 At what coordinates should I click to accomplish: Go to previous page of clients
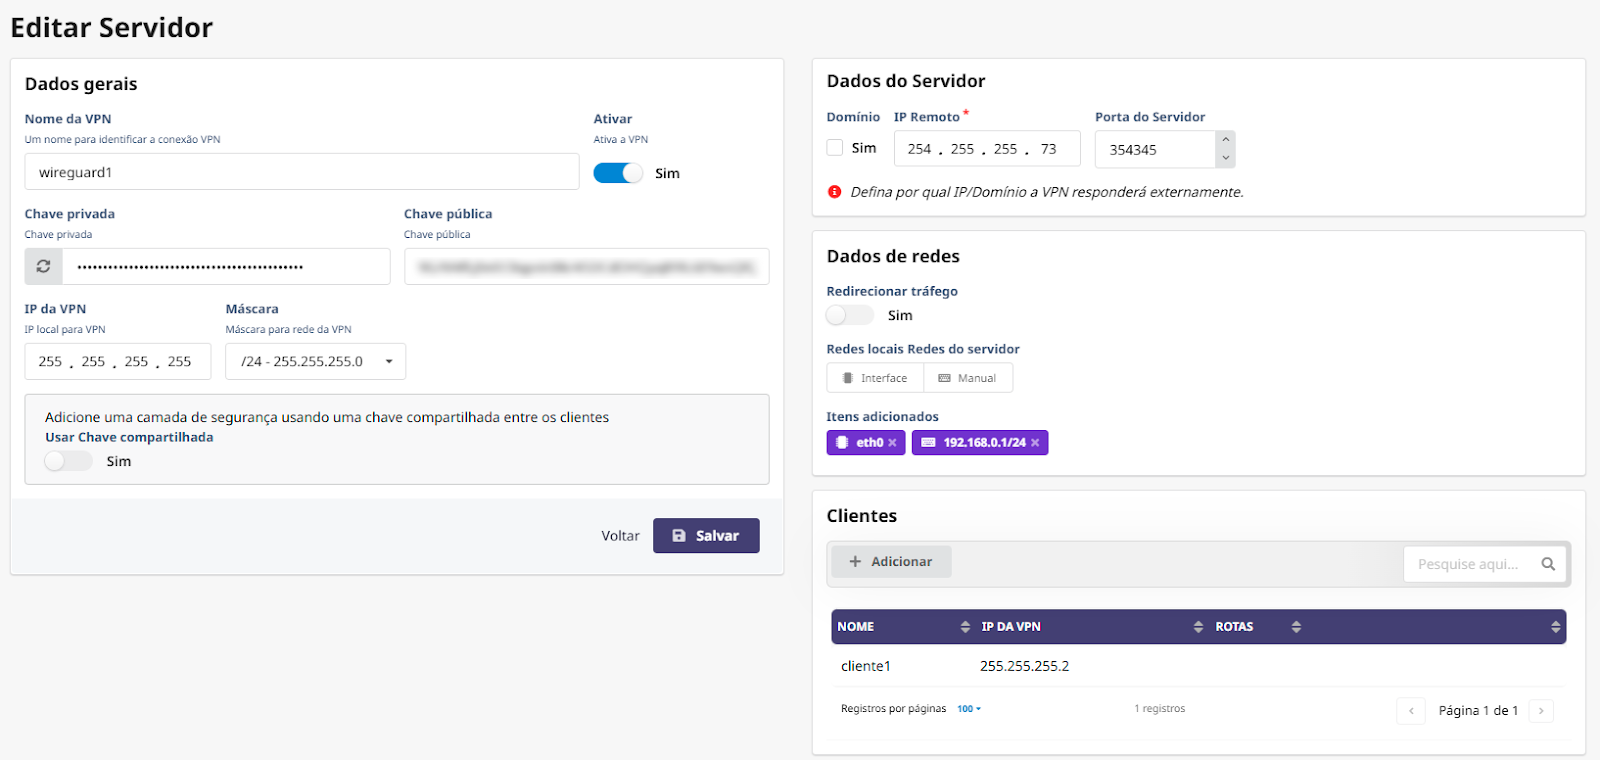pyautogui.click(x=1411, y=711)
